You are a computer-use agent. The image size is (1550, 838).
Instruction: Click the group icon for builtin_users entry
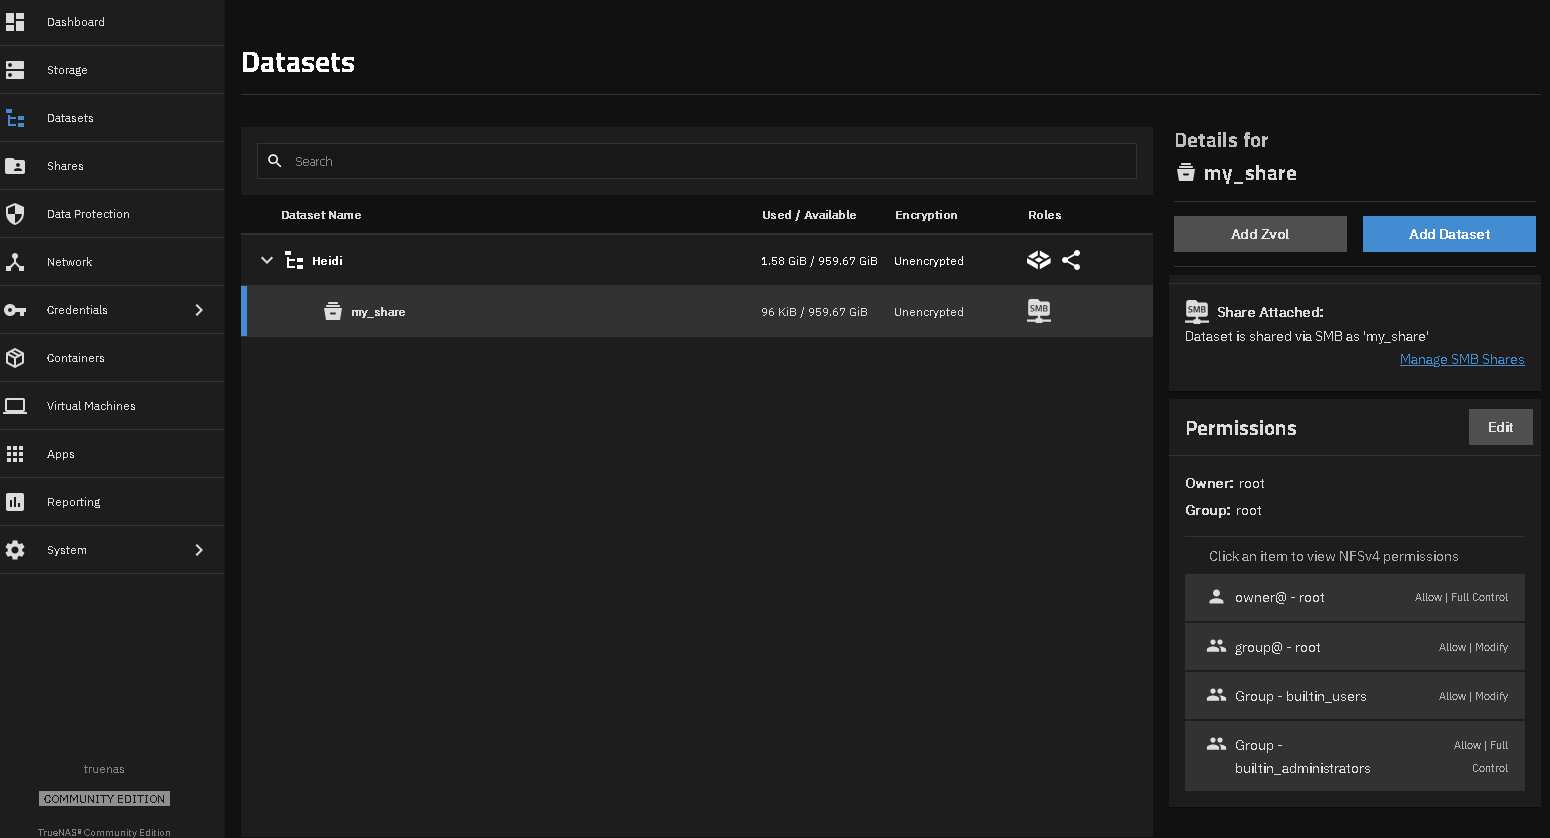(x=1216, y=695)
